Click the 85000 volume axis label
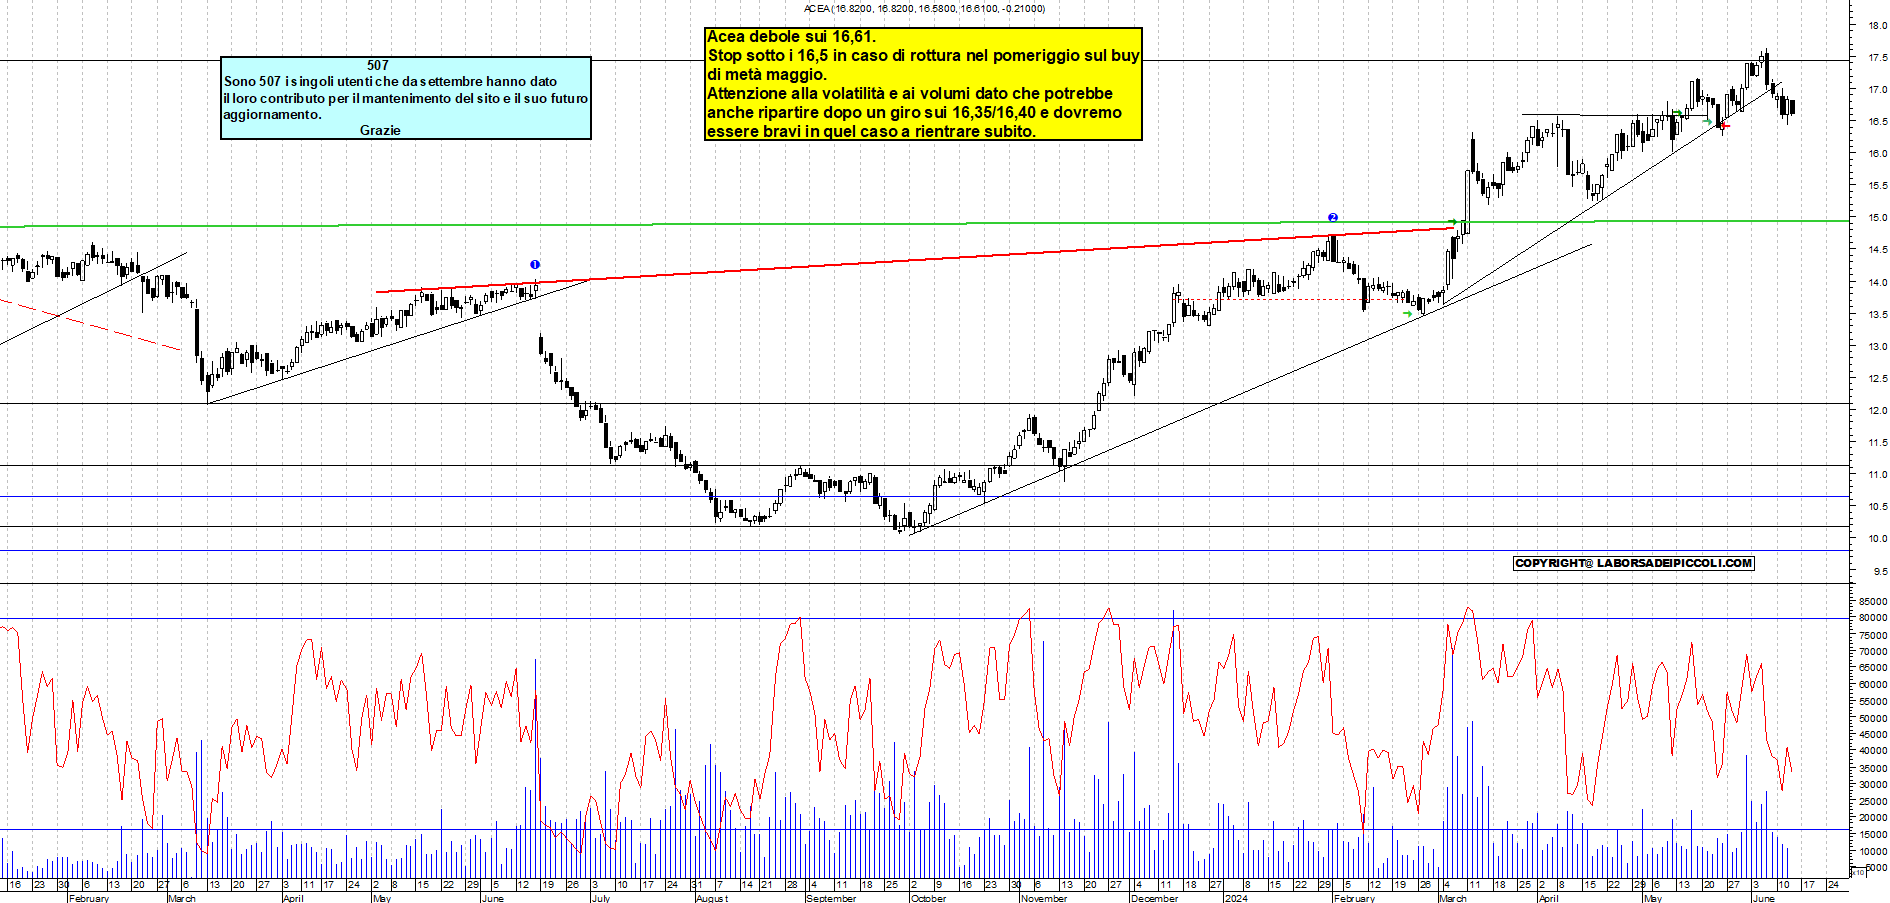Viewport: 1890px width, 903px height. [1873, 602]
